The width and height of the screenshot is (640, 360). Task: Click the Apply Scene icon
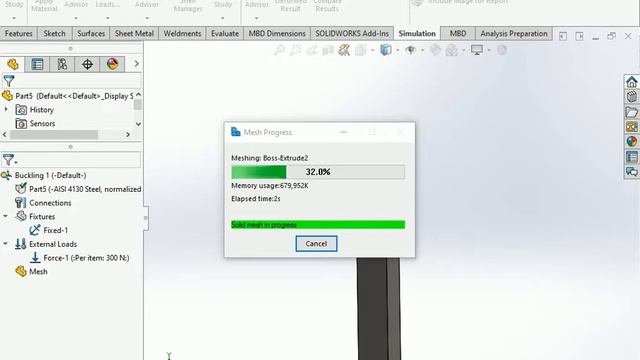(x=451, y=50)
